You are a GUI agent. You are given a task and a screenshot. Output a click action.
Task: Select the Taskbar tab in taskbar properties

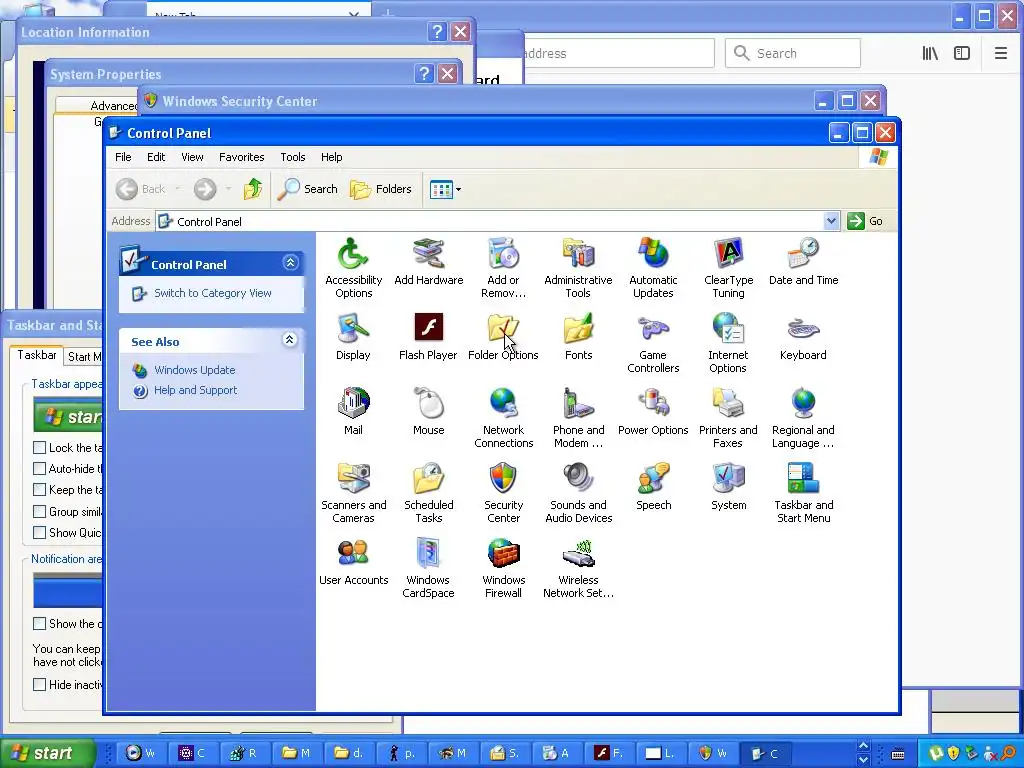pyautogui.click(x=37, y=355)
